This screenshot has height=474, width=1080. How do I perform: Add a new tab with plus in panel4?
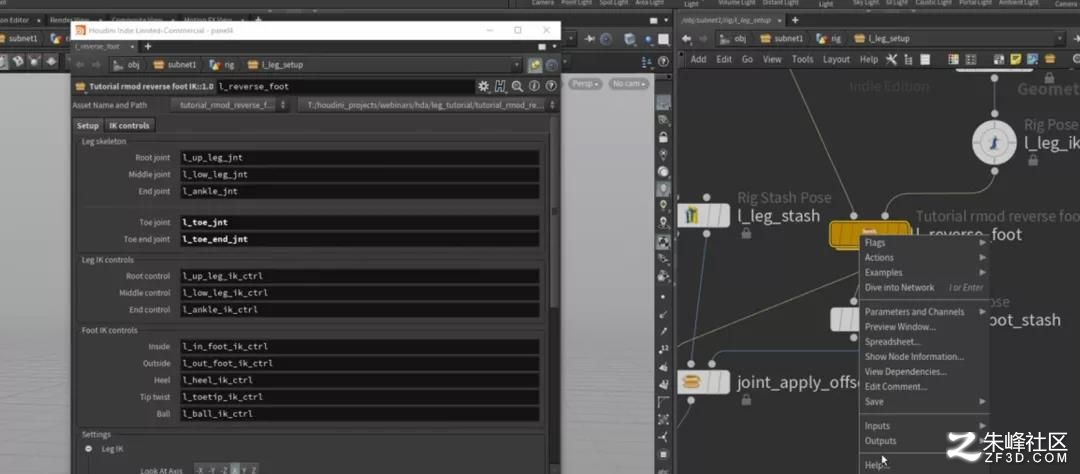[x=147, y=46]
